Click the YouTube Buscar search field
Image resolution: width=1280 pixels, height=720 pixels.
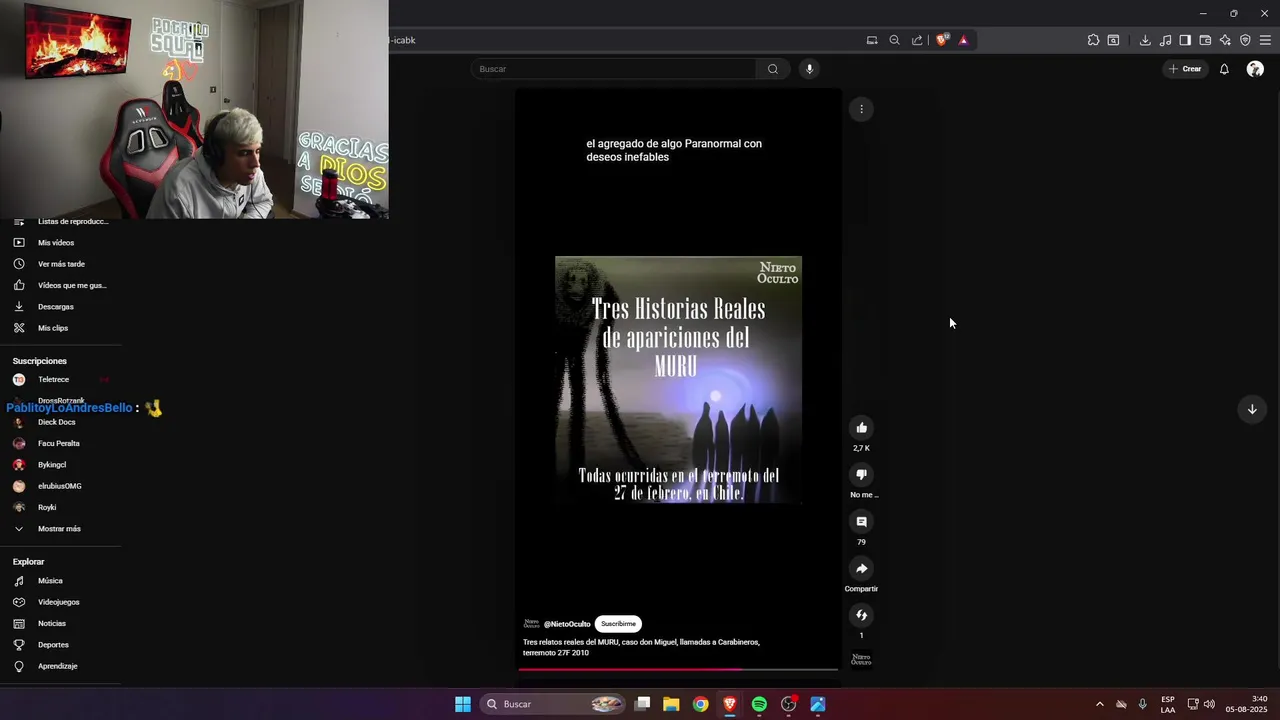[x=614, y=69]
